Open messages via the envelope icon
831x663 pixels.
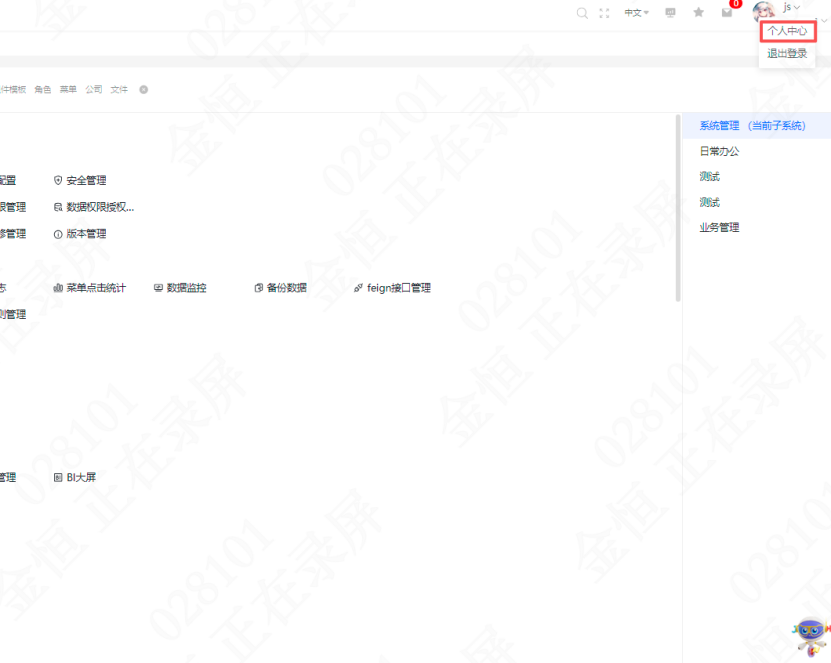pyautogui.click(x=727, y=12)
